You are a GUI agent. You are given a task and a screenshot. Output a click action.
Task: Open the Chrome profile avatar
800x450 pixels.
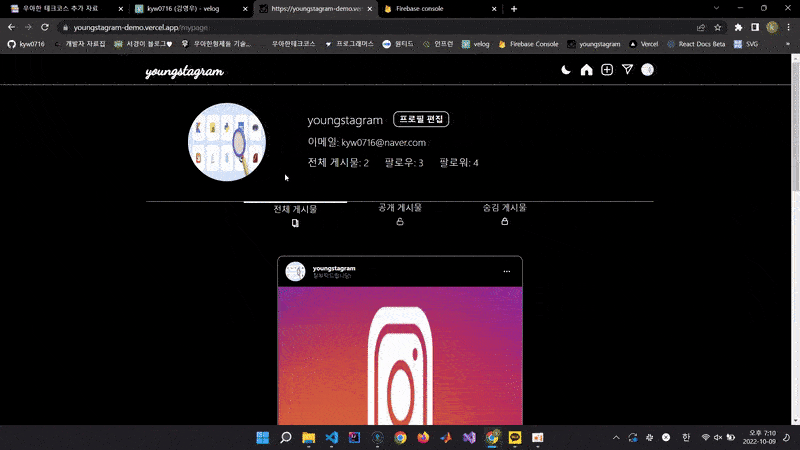(x=772, y=28)
